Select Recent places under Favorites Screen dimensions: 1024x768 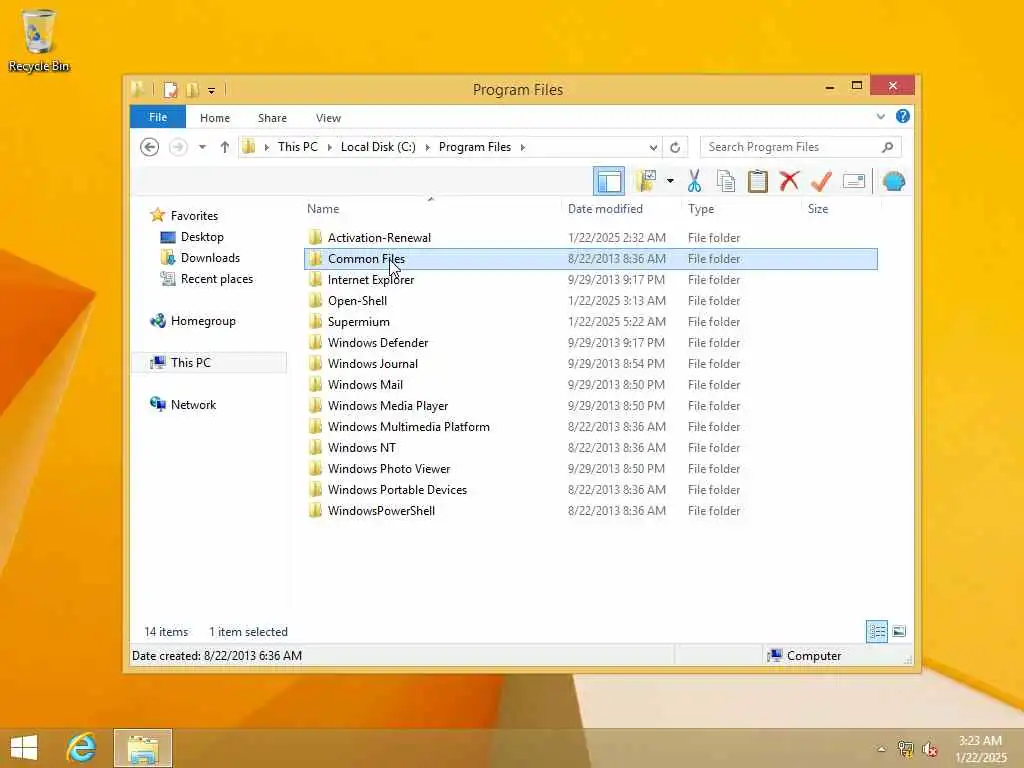(x=217, y=279)
